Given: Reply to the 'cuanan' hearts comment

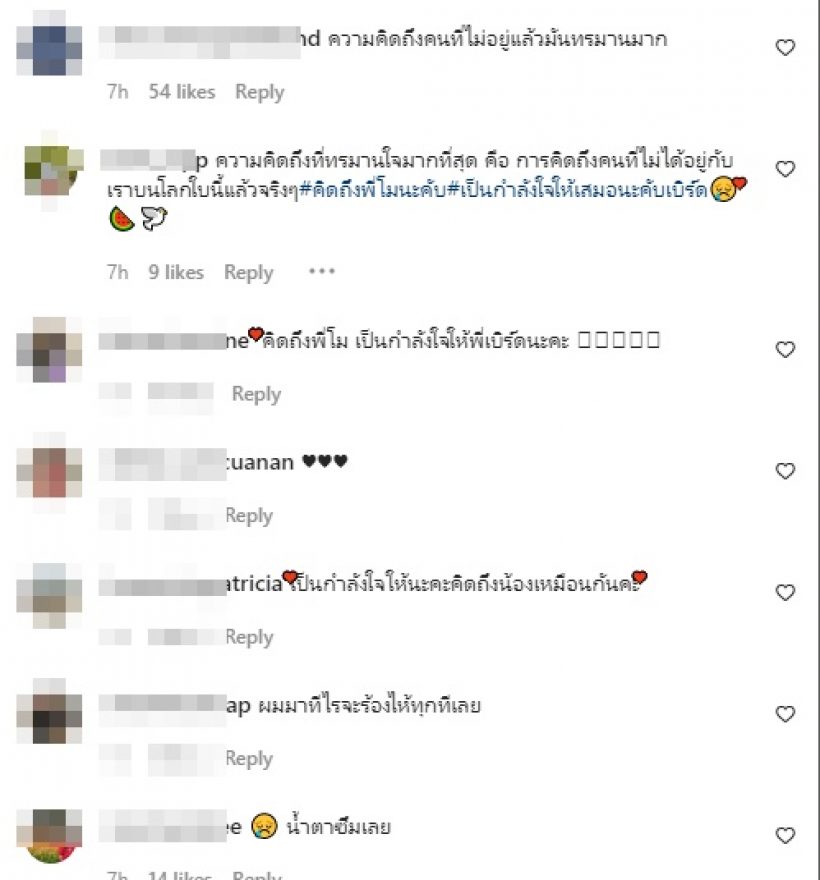Looking at the screenshot, I should point(249,515).
